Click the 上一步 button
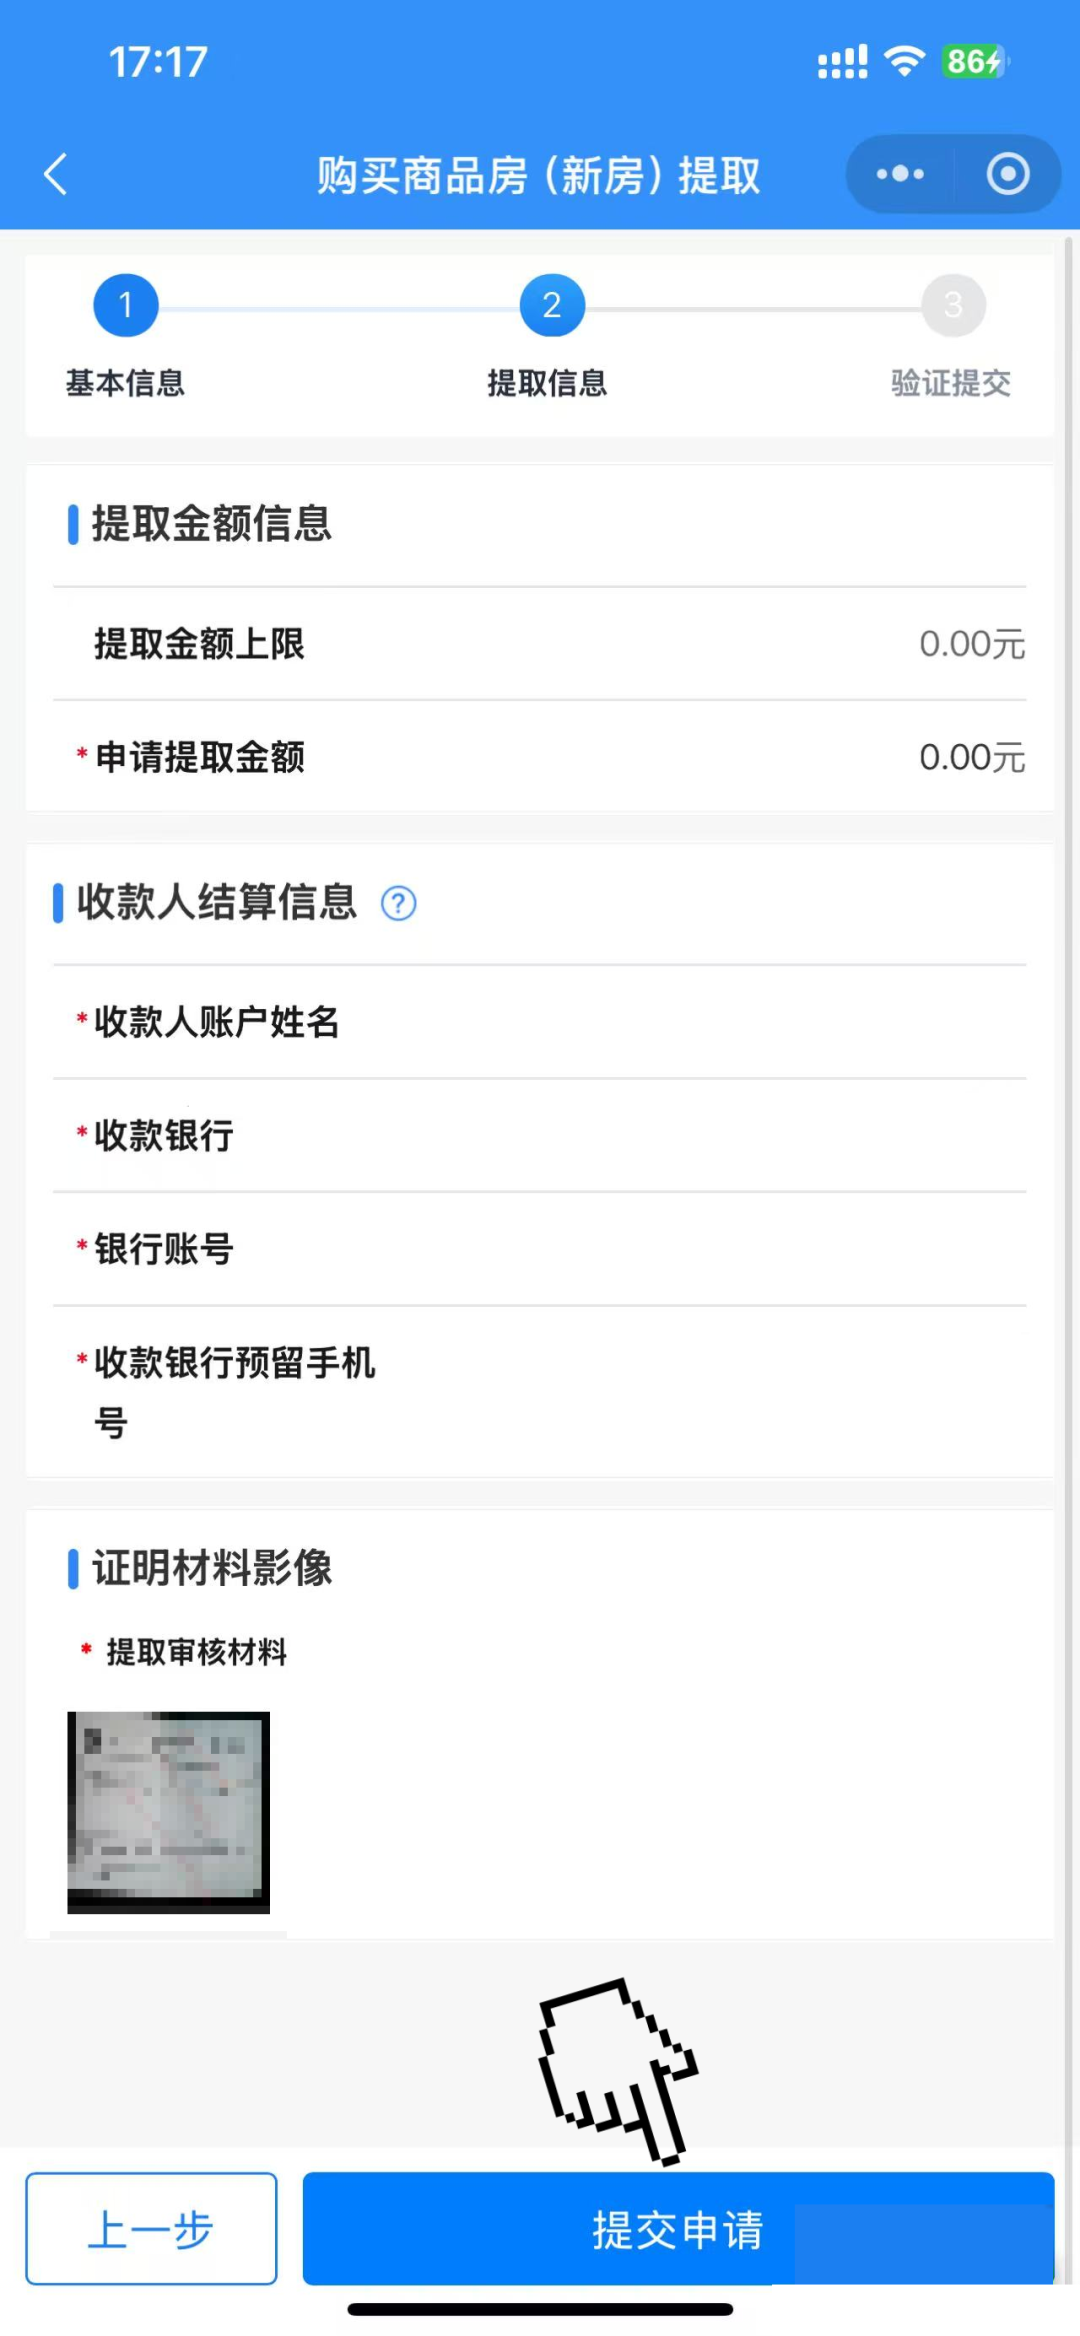Image resolution: width=1080 pixels, height=2336 pixels. click(x=151, y=2228)
